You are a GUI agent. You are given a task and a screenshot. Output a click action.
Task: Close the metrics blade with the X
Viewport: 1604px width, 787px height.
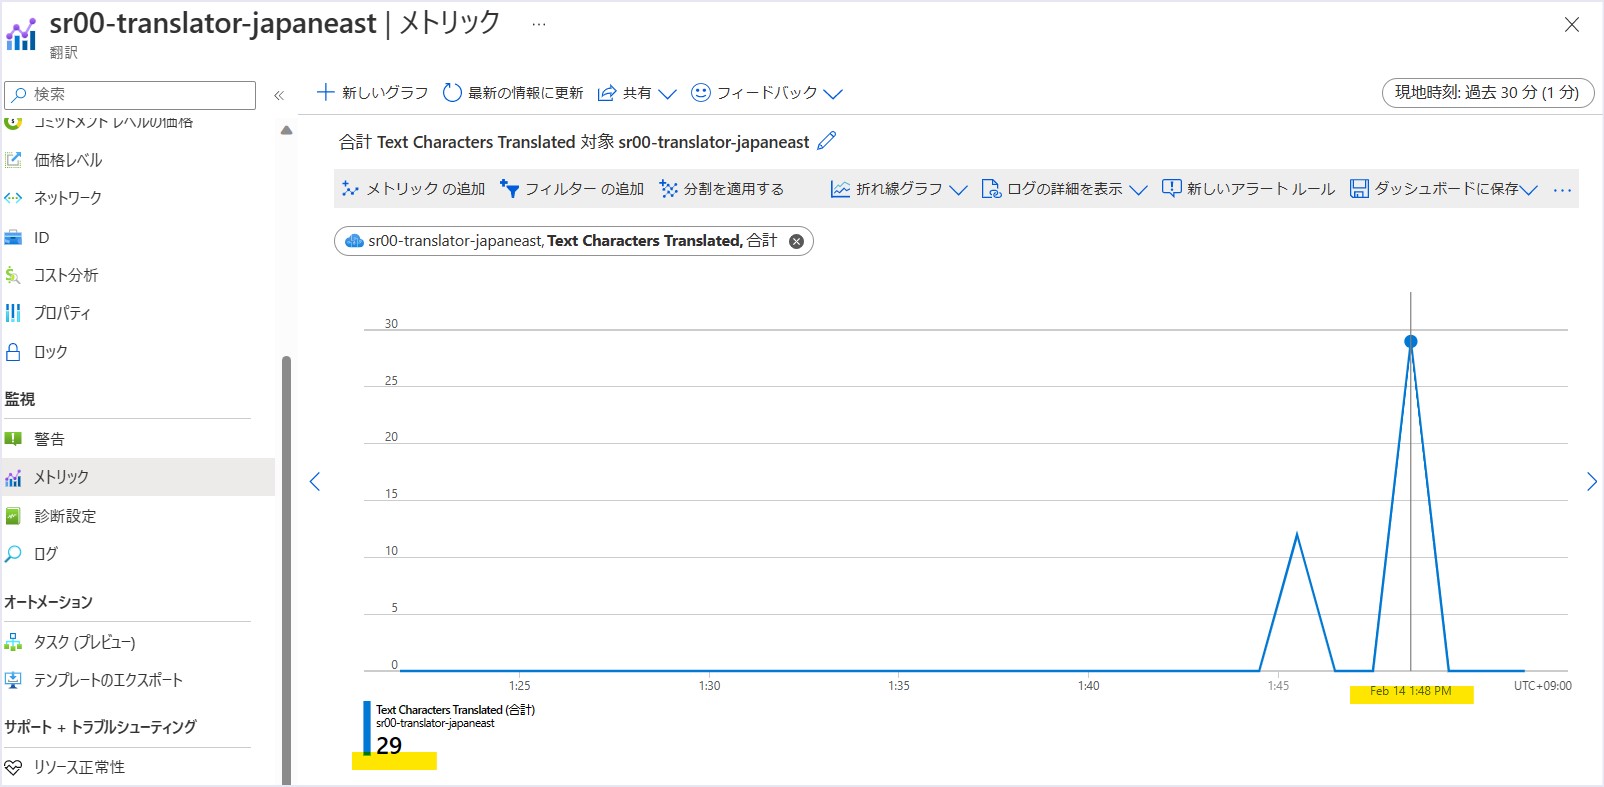[x=1572, y=25]
